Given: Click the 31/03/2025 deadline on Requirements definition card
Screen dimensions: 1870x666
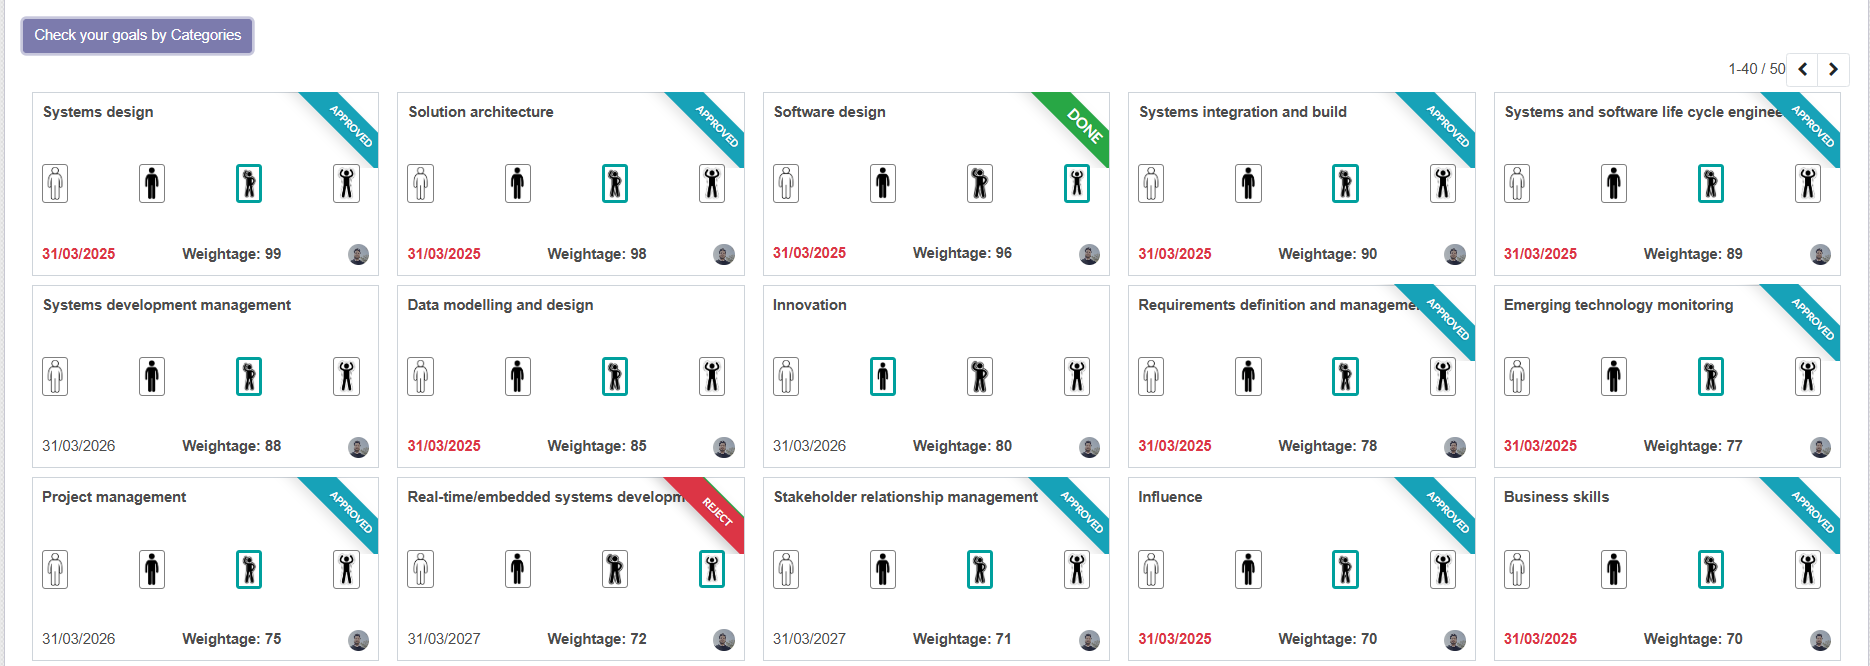Looking at the screenshot, I should [x=1175, y=446].
